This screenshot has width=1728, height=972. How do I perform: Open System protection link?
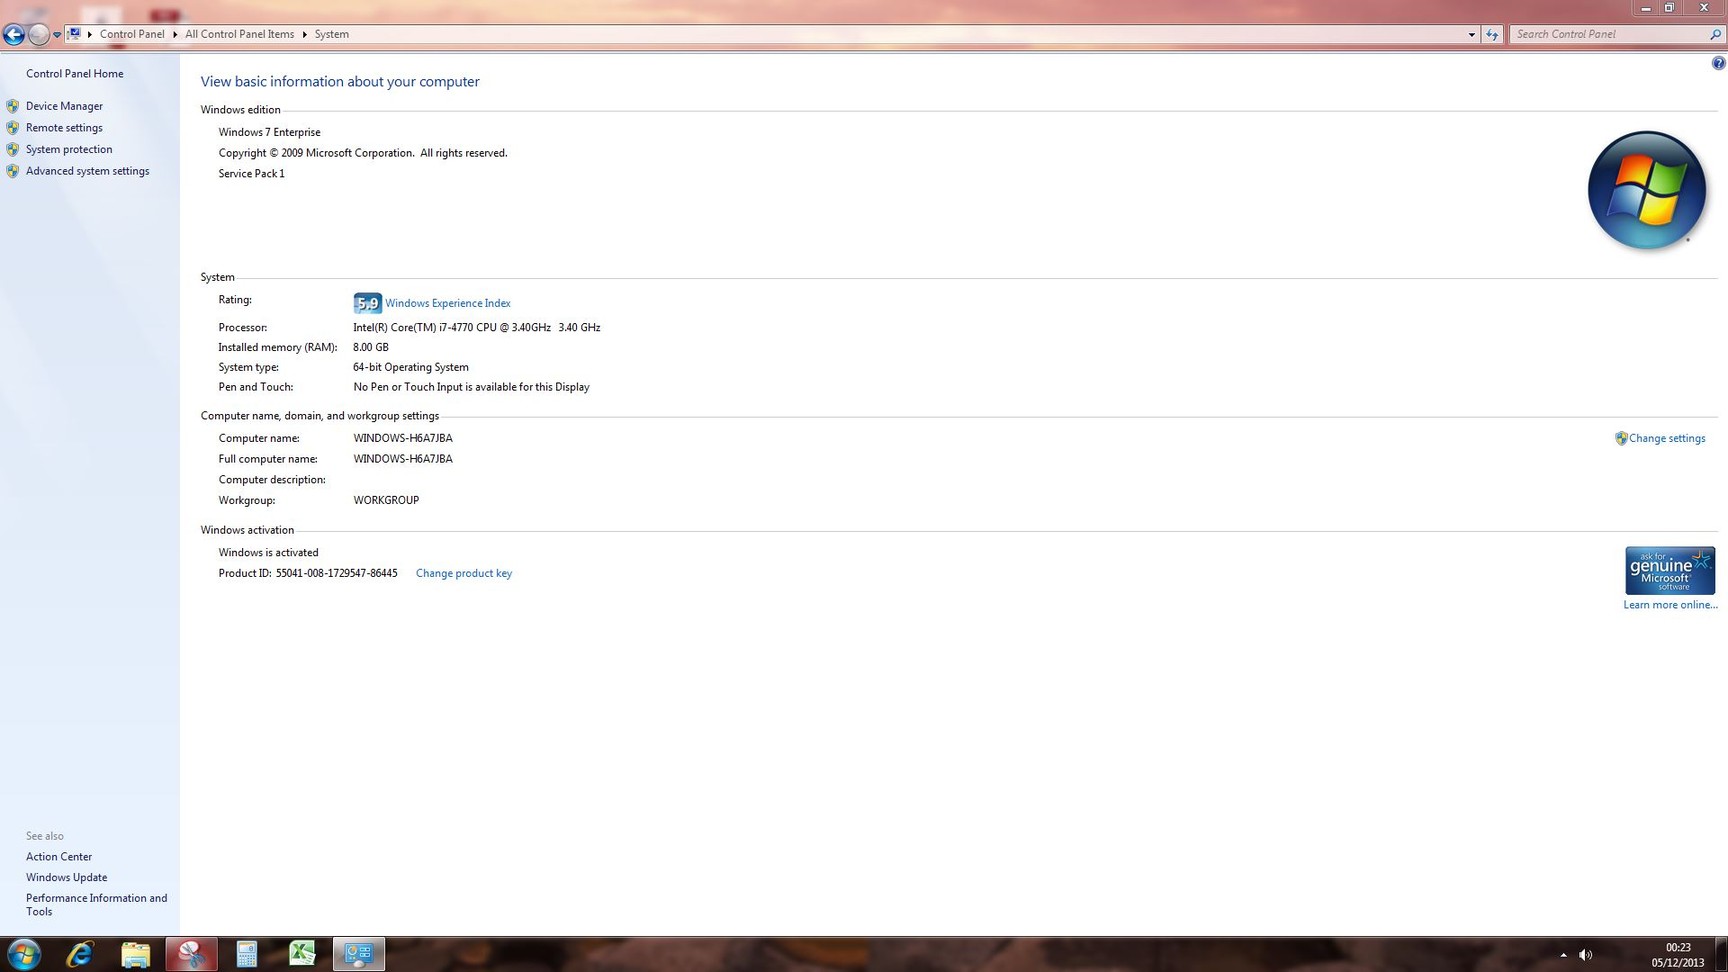tap(69, 150)
